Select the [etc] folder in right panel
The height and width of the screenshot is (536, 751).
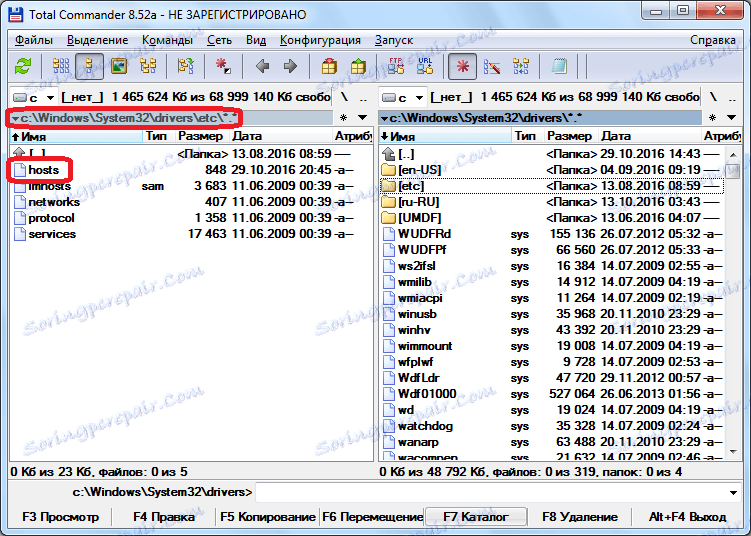click(552, 186)
